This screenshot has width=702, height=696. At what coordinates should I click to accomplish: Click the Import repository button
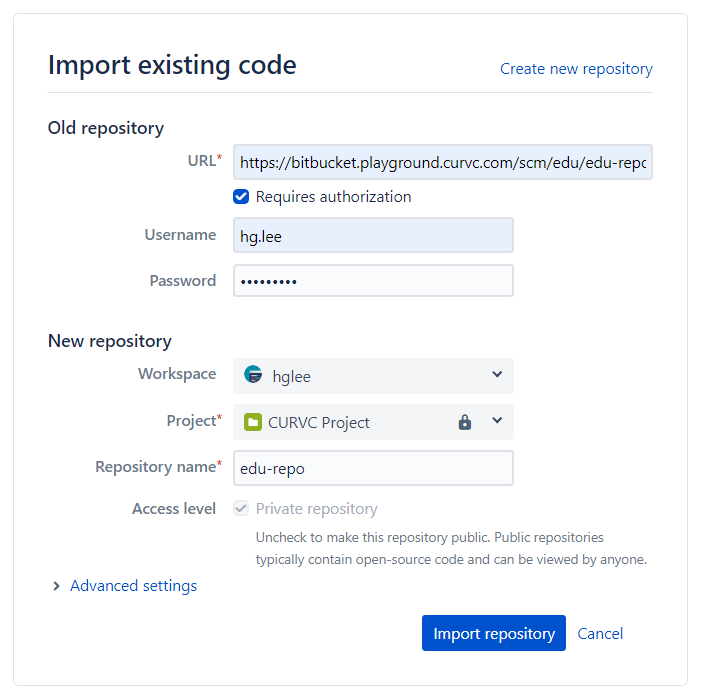point(494,633)
